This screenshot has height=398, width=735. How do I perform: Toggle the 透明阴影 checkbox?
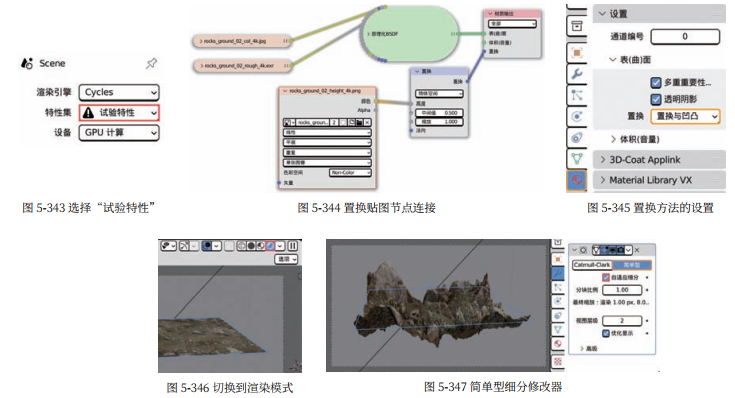click(x=656, y=99)
